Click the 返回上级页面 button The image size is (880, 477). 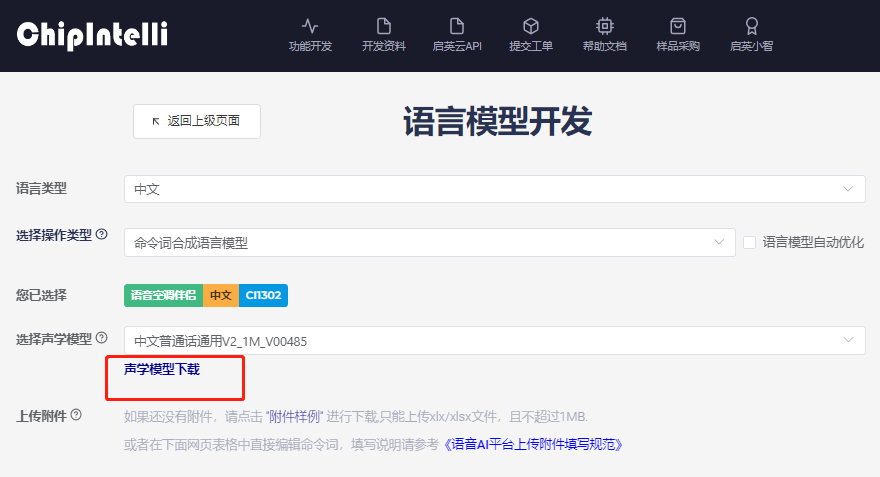coord(197,121)
